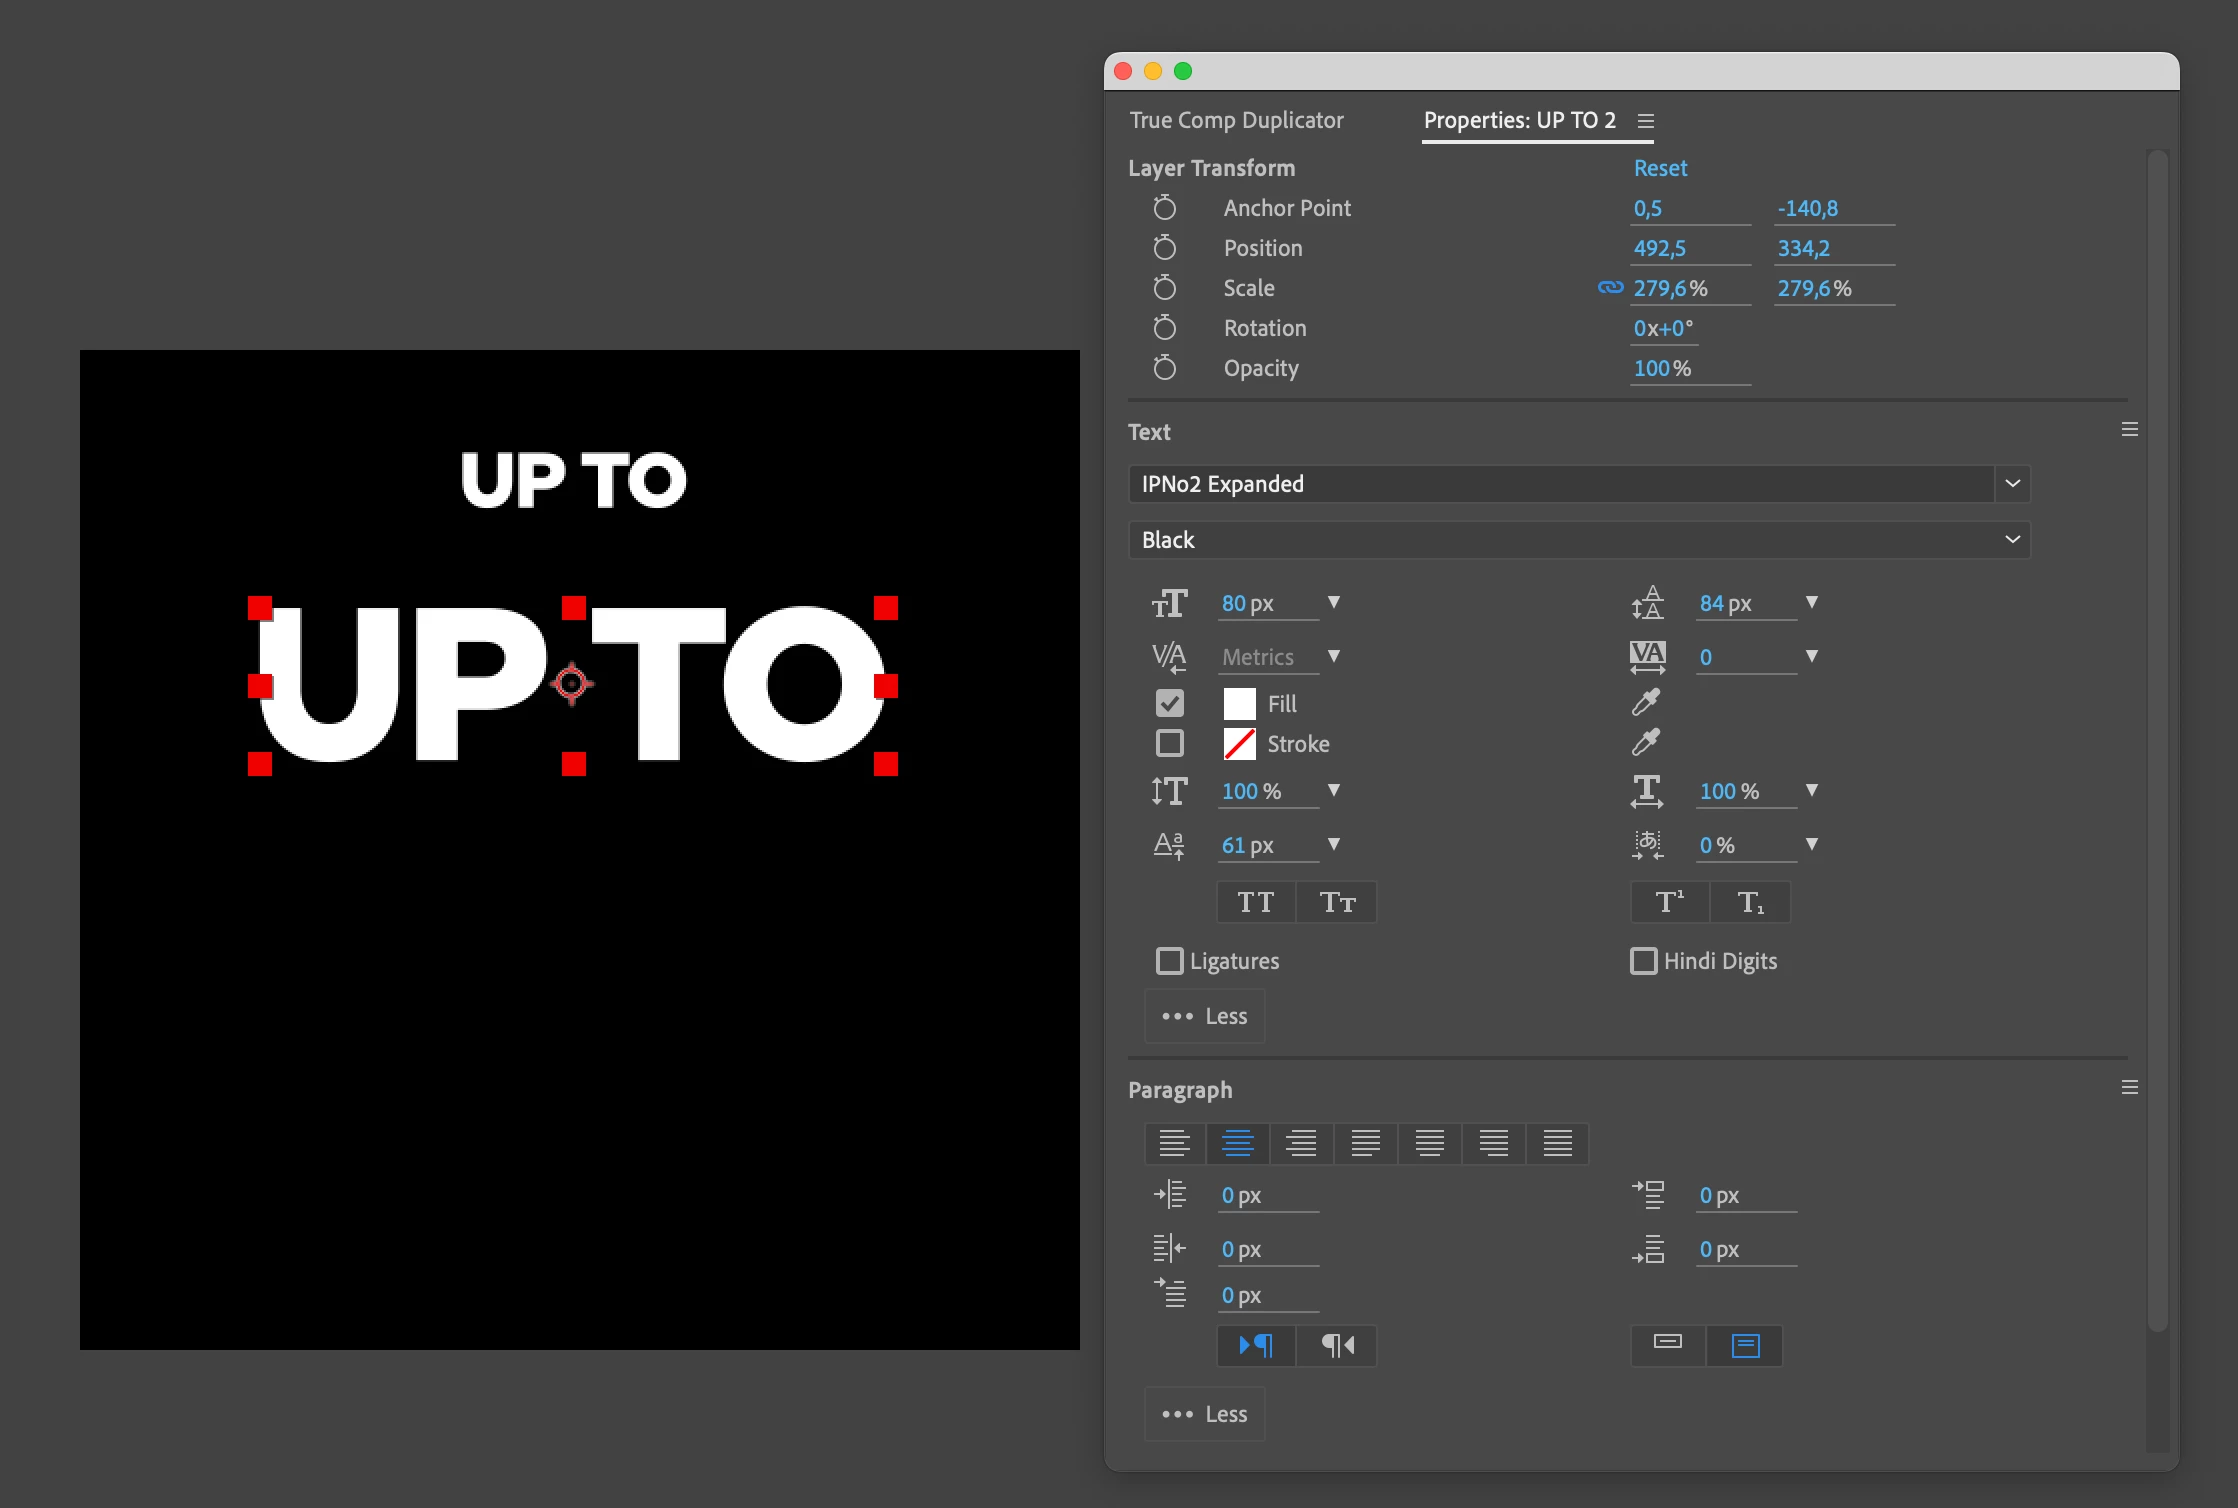Click the Superscript text style button
This screenshot has width=2238, height=1508.
click(x=1669, y=902)
